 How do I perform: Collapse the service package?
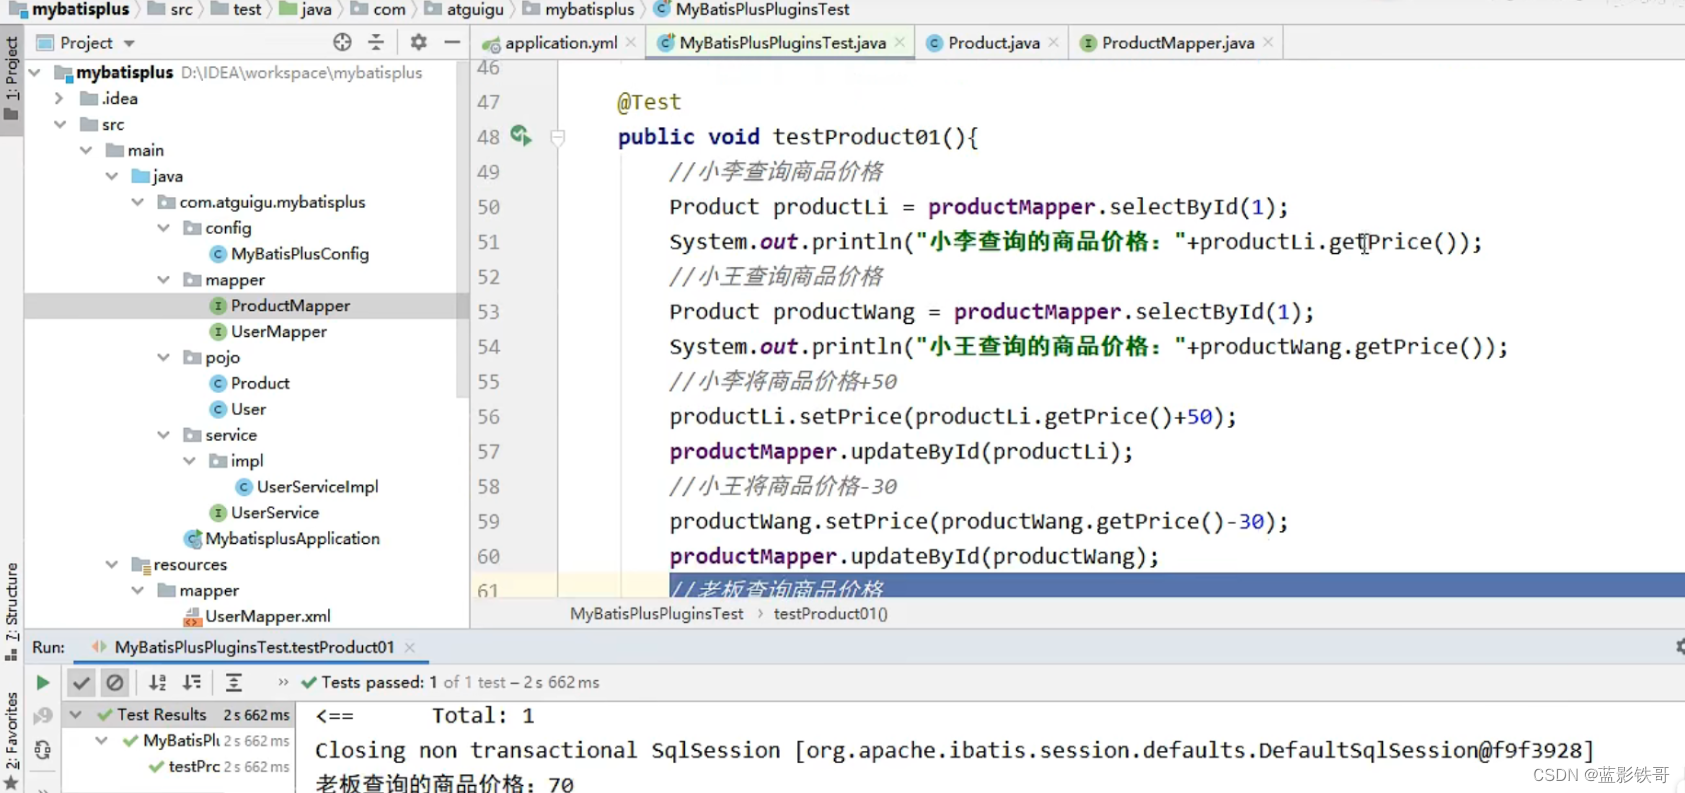coord(163,435)
